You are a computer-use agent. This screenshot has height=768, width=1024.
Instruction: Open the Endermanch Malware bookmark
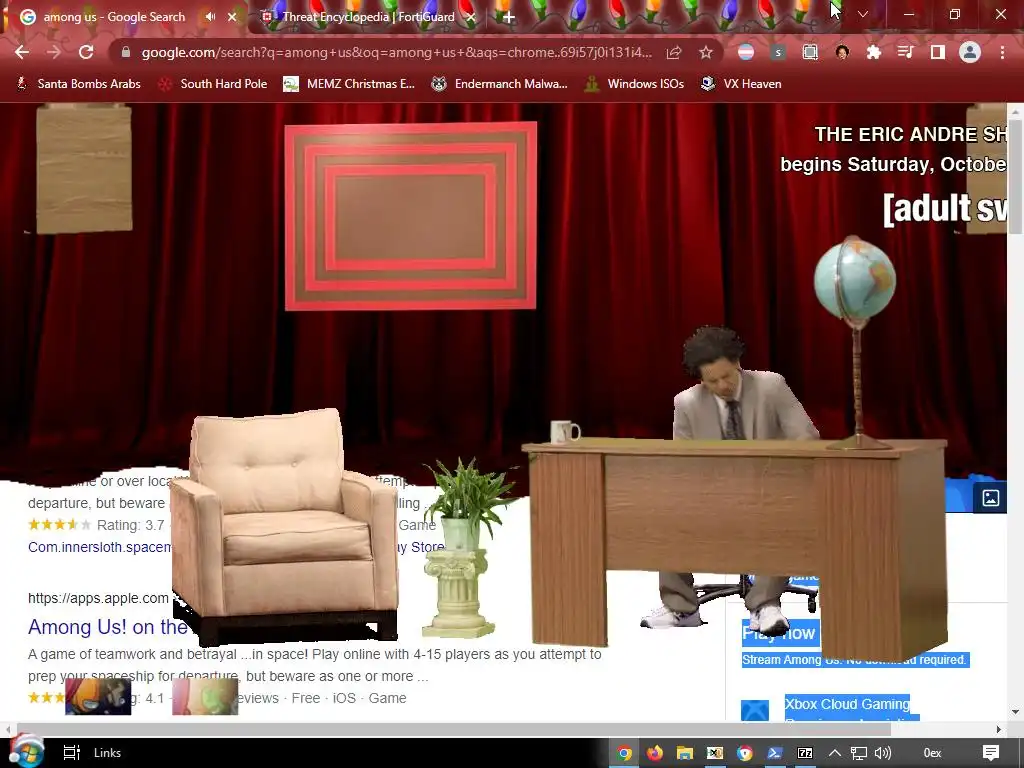pyautogui.click(x=500, y=84)
